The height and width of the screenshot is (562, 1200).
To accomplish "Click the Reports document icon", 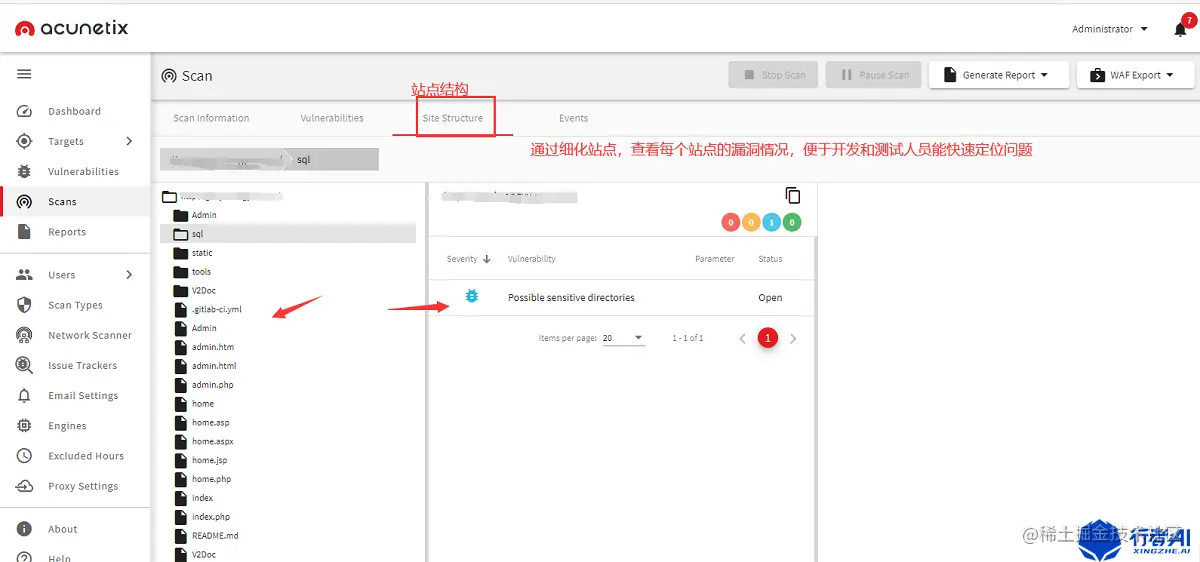I will (25, 231).
